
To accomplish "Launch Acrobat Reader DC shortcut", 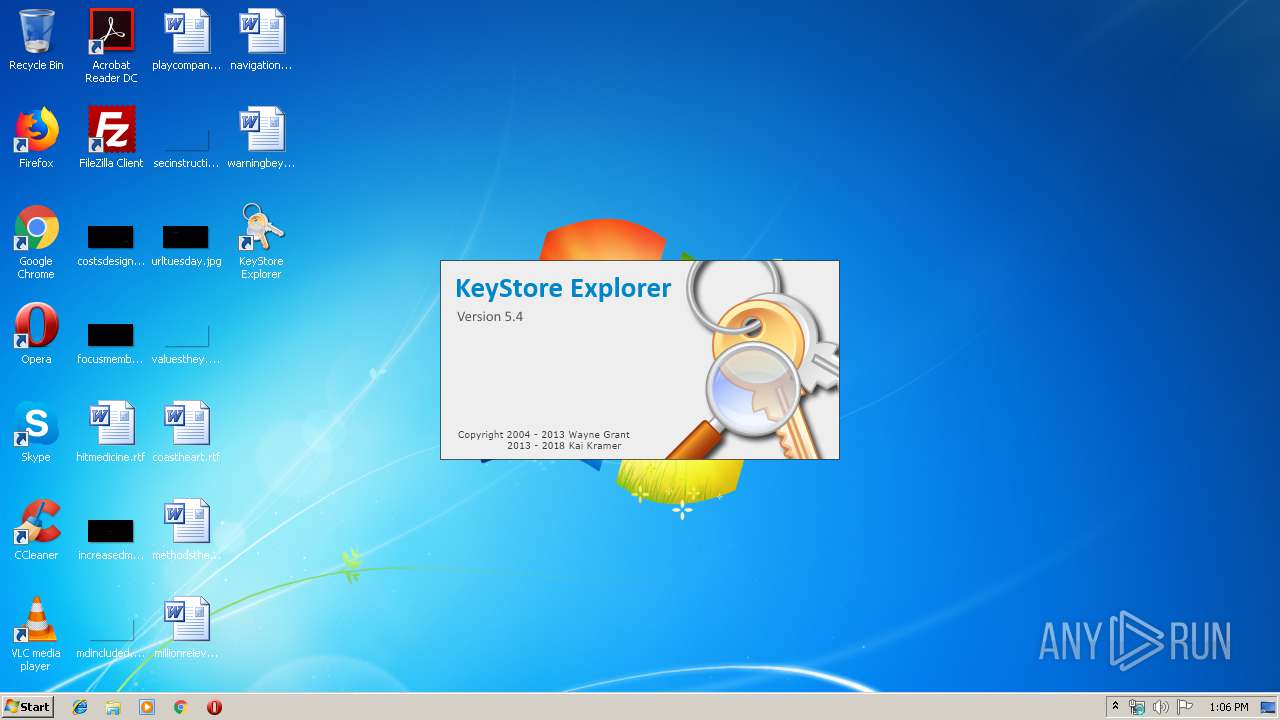I will tap(111, 46).
